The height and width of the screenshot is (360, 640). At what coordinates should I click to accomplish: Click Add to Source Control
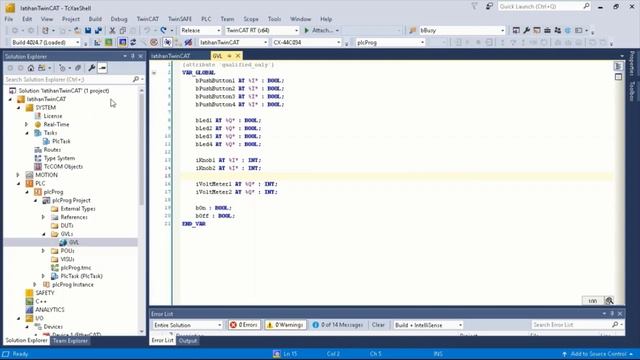pyautogui.click(x=598, y=354)
